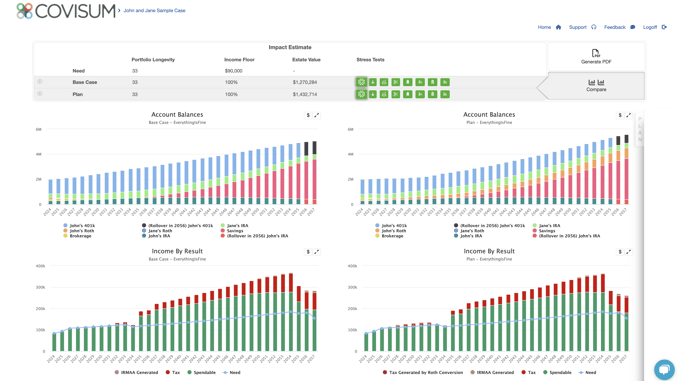The image size is (678, 381).
Task: Click the scissors stress test icon in Base Case row
Action: point(396,82)
